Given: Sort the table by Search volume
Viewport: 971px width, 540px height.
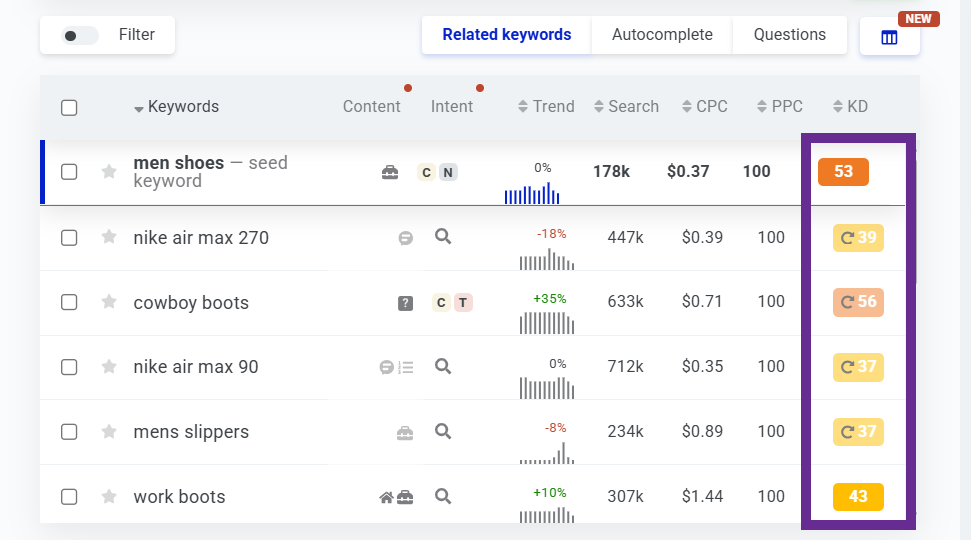Looking at the screenshot, I should (626, 107).
